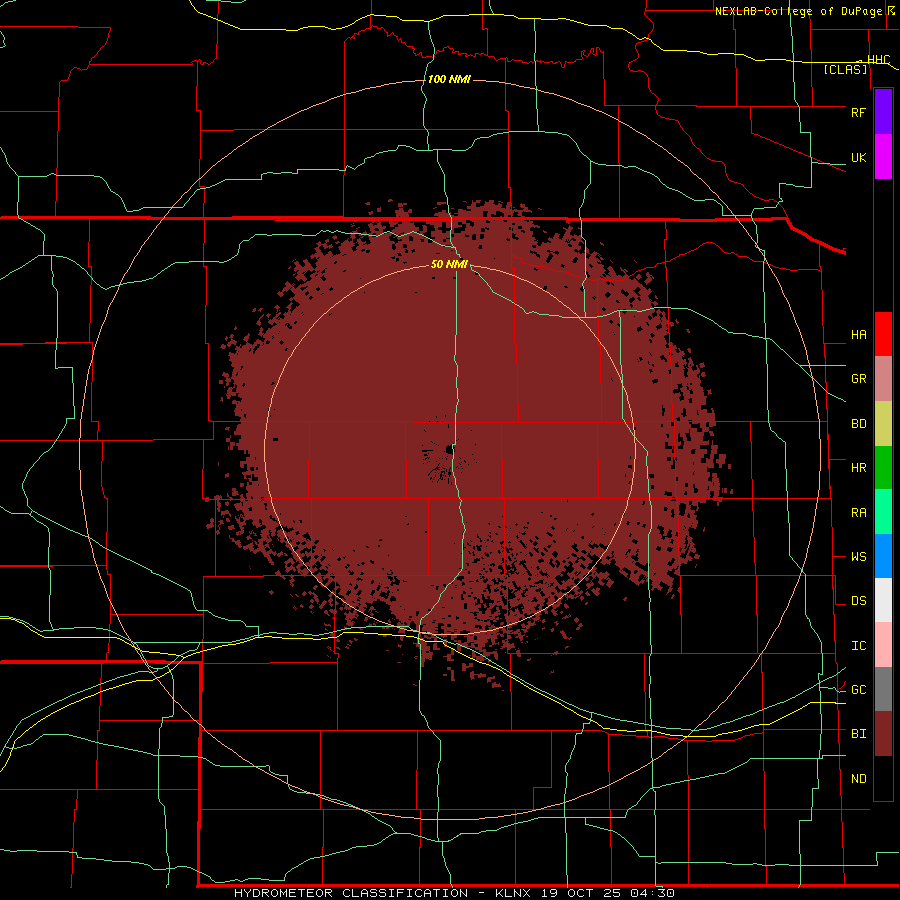Click the 50 NMI range ring label
The height and width of the screenshot is (900, 900).
click(x=449, y=264)
